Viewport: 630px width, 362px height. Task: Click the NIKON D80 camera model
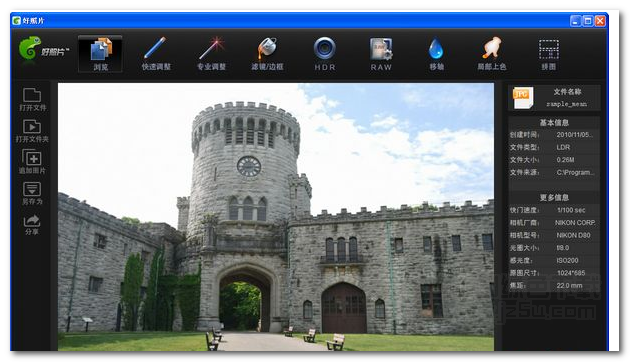(x=573, y=235)
